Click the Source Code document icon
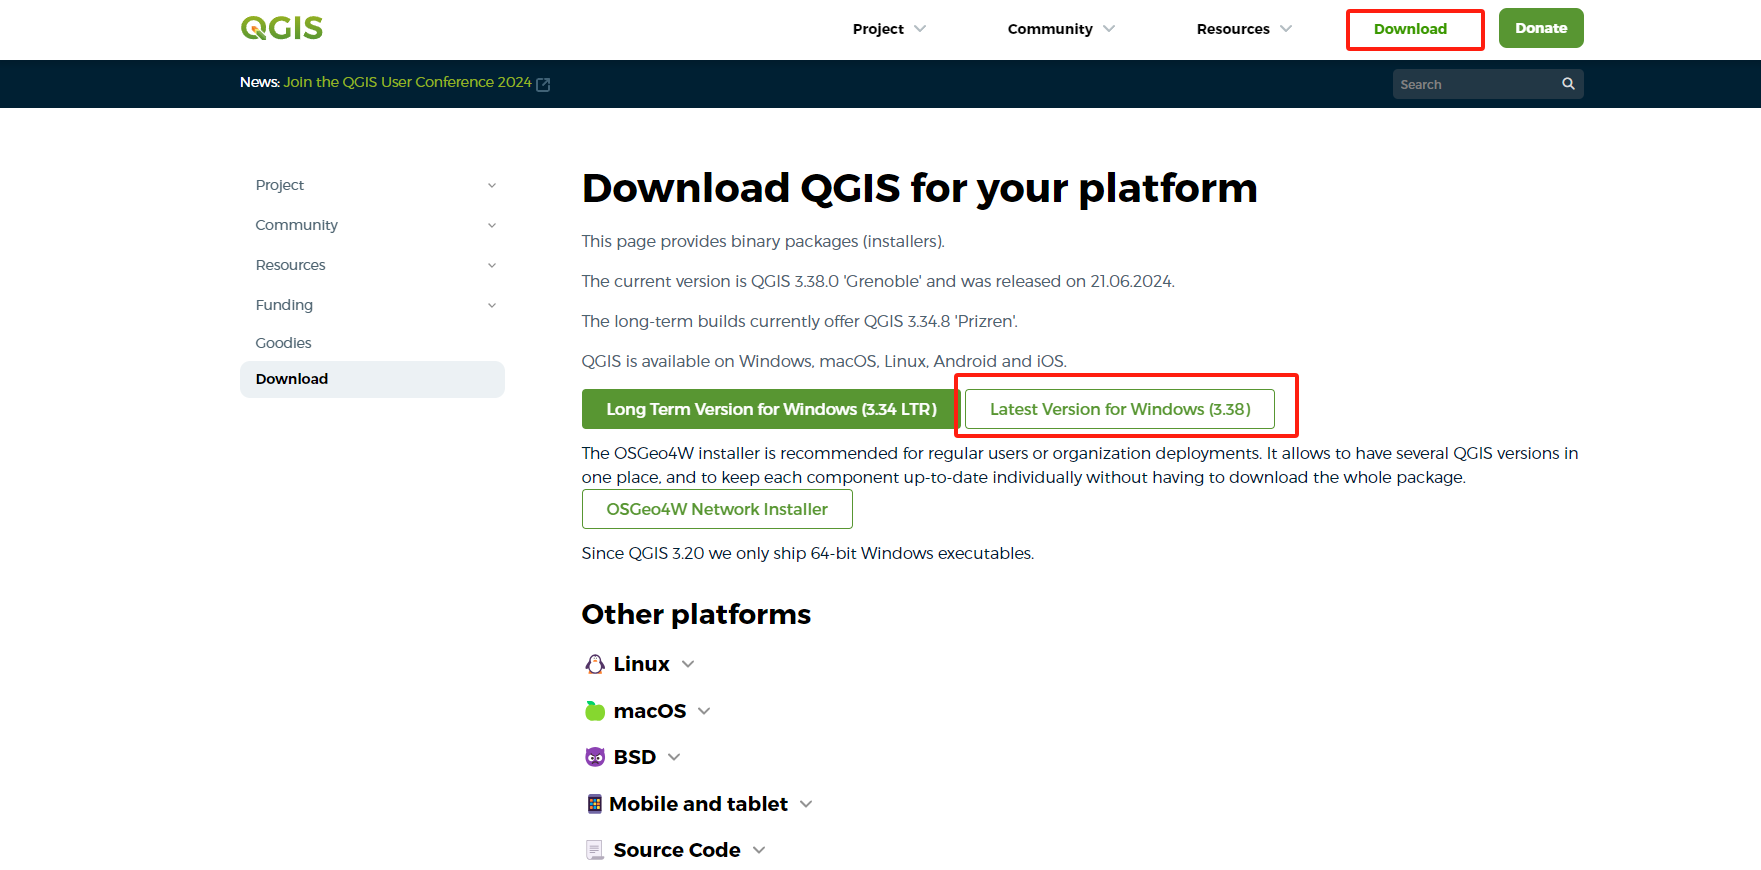 (x=595, y=850)
